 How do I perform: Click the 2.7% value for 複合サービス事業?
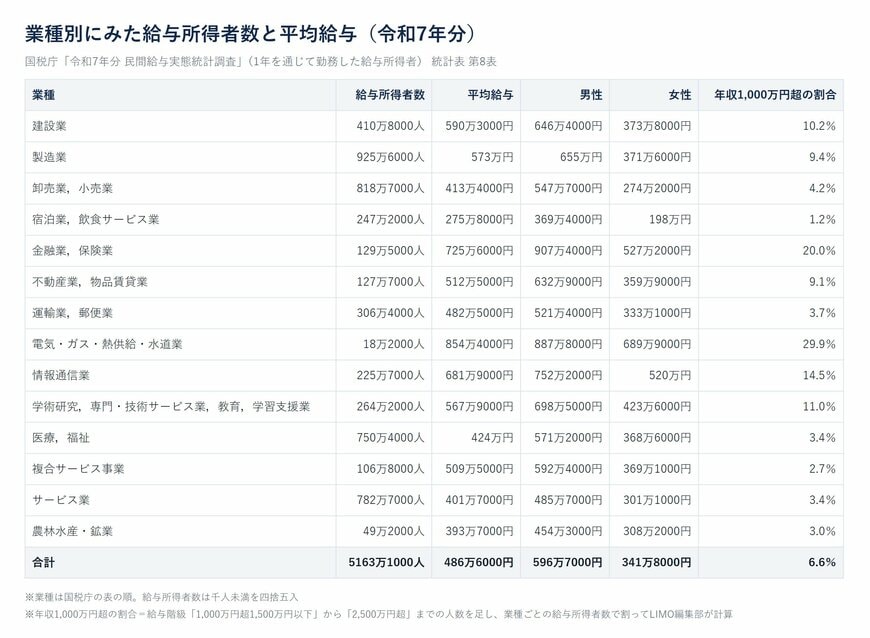tap(822, 469)
